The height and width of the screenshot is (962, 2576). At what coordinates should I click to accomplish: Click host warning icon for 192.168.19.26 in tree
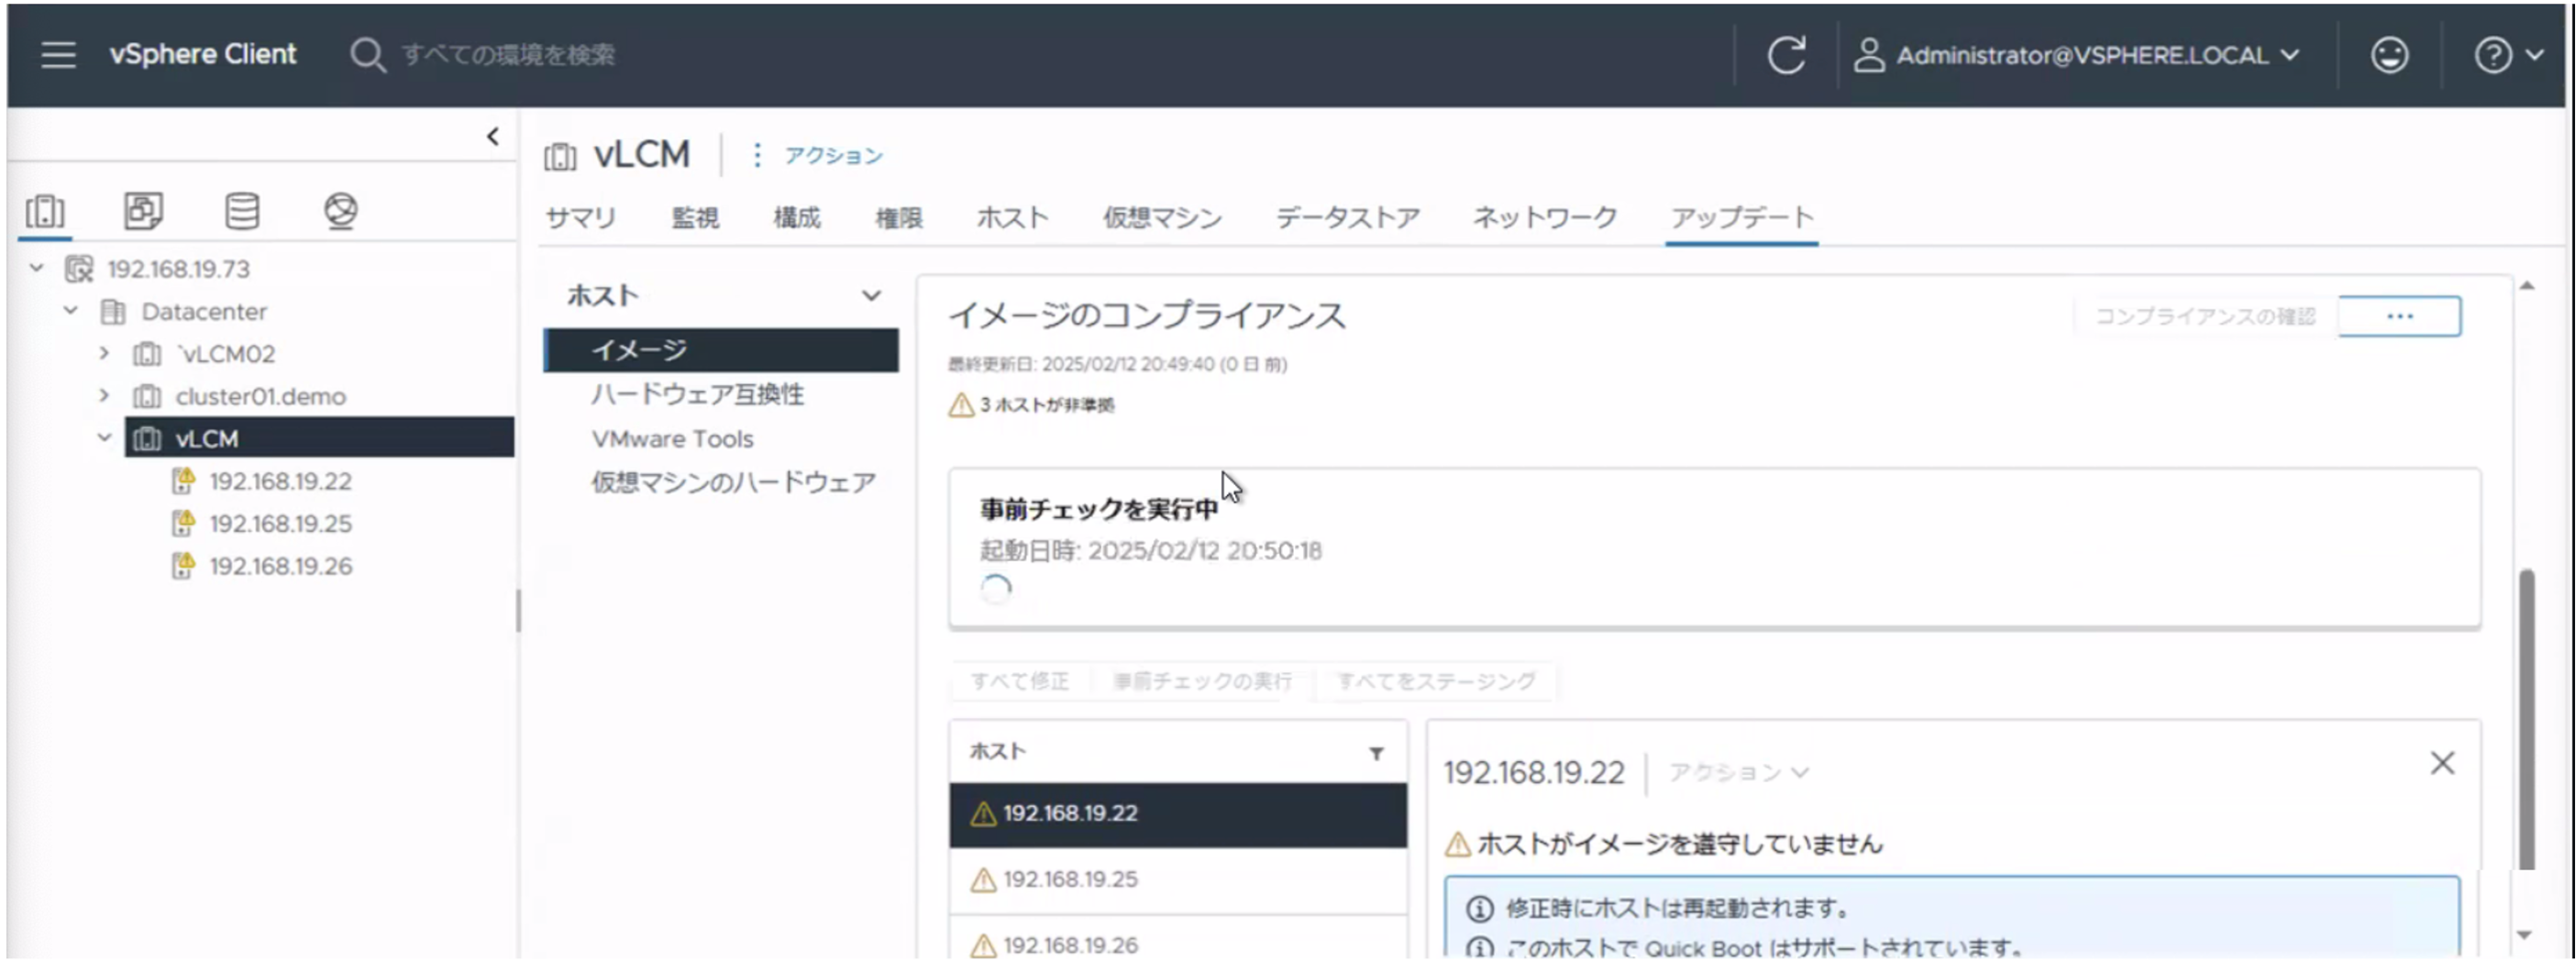pyautogui.click(x=183, y=566)
